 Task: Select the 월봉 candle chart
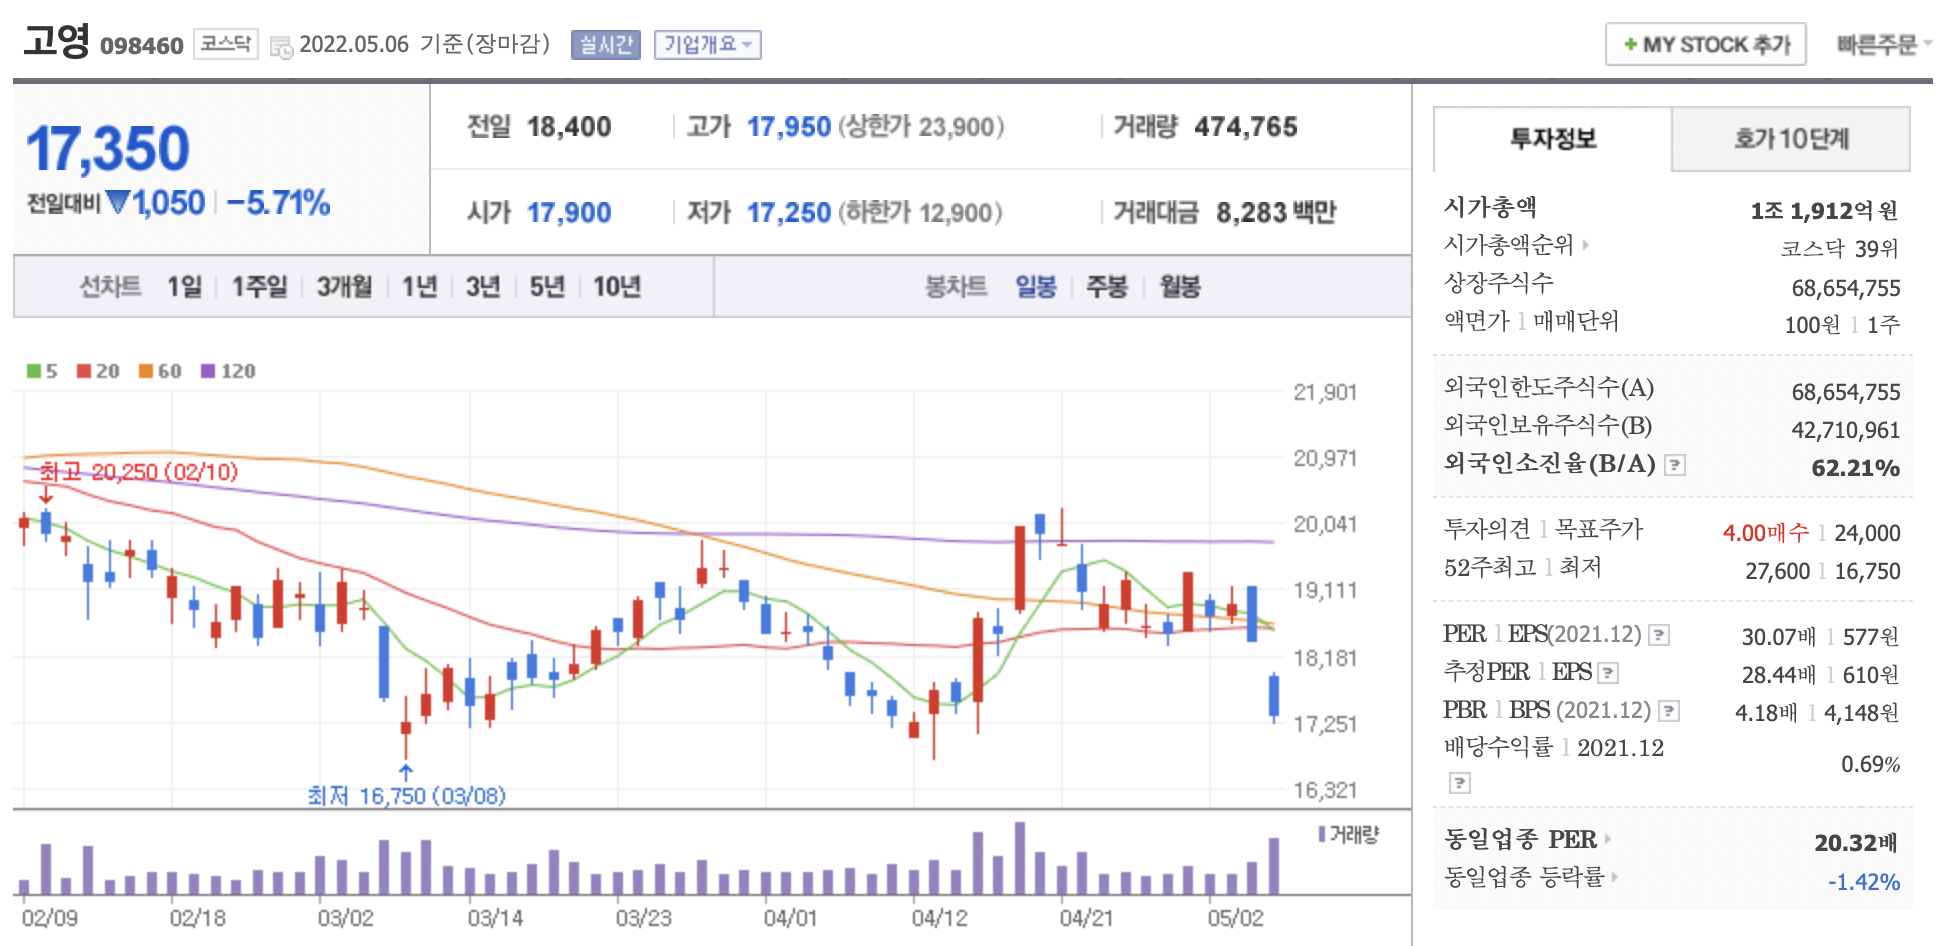coord(1180,287)
